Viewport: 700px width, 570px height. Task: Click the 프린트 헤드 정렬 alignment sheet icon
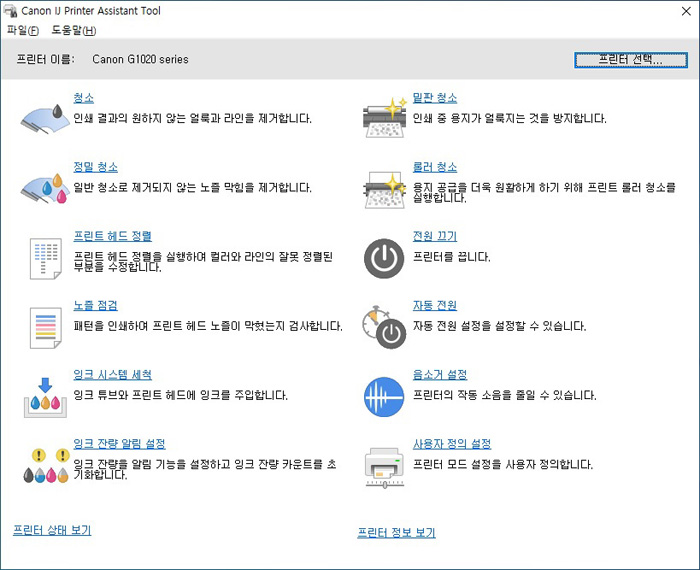(46, 258)
